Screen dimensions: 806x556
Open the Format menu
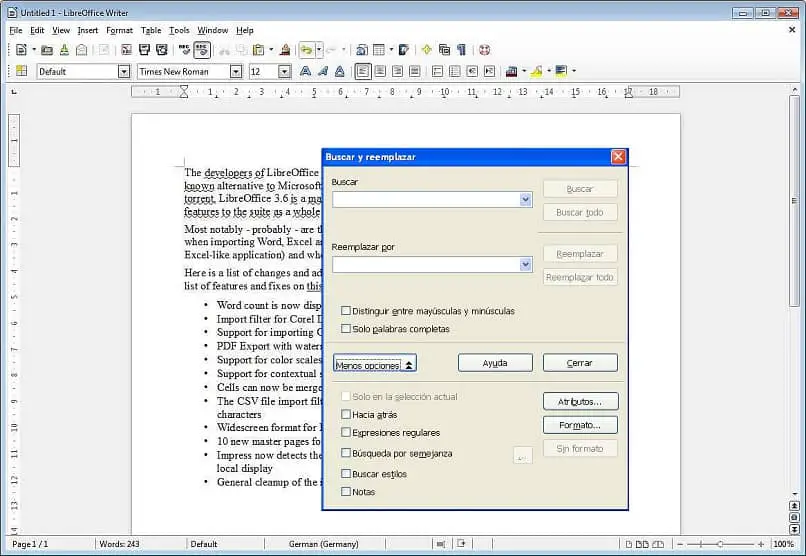pos(119,30)
